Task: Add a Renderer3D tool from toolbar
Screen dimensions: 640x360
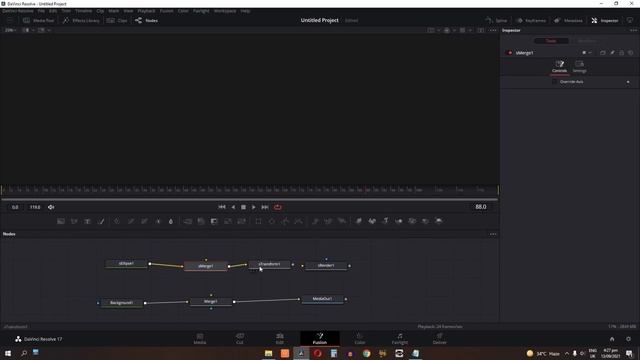Action: pos(439,221)
